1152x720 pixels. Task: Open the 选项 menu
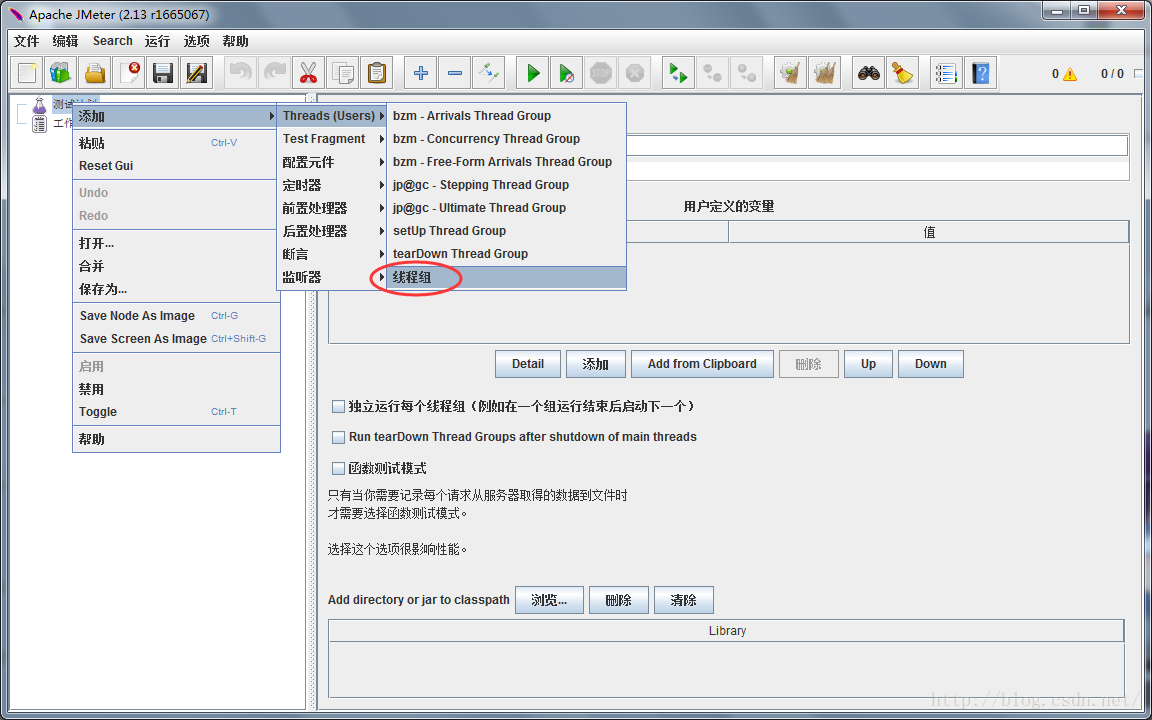(x=196, y=41)
